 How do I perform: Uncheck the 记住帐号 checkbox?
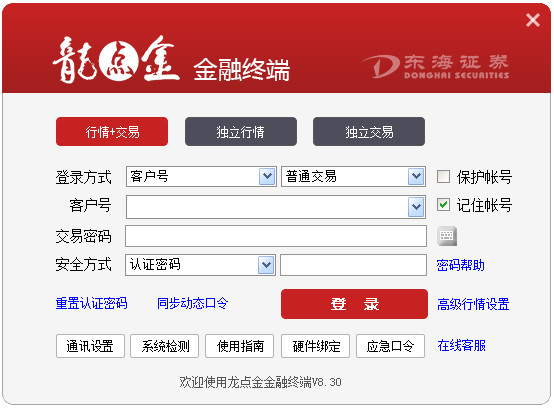[443, 205]
